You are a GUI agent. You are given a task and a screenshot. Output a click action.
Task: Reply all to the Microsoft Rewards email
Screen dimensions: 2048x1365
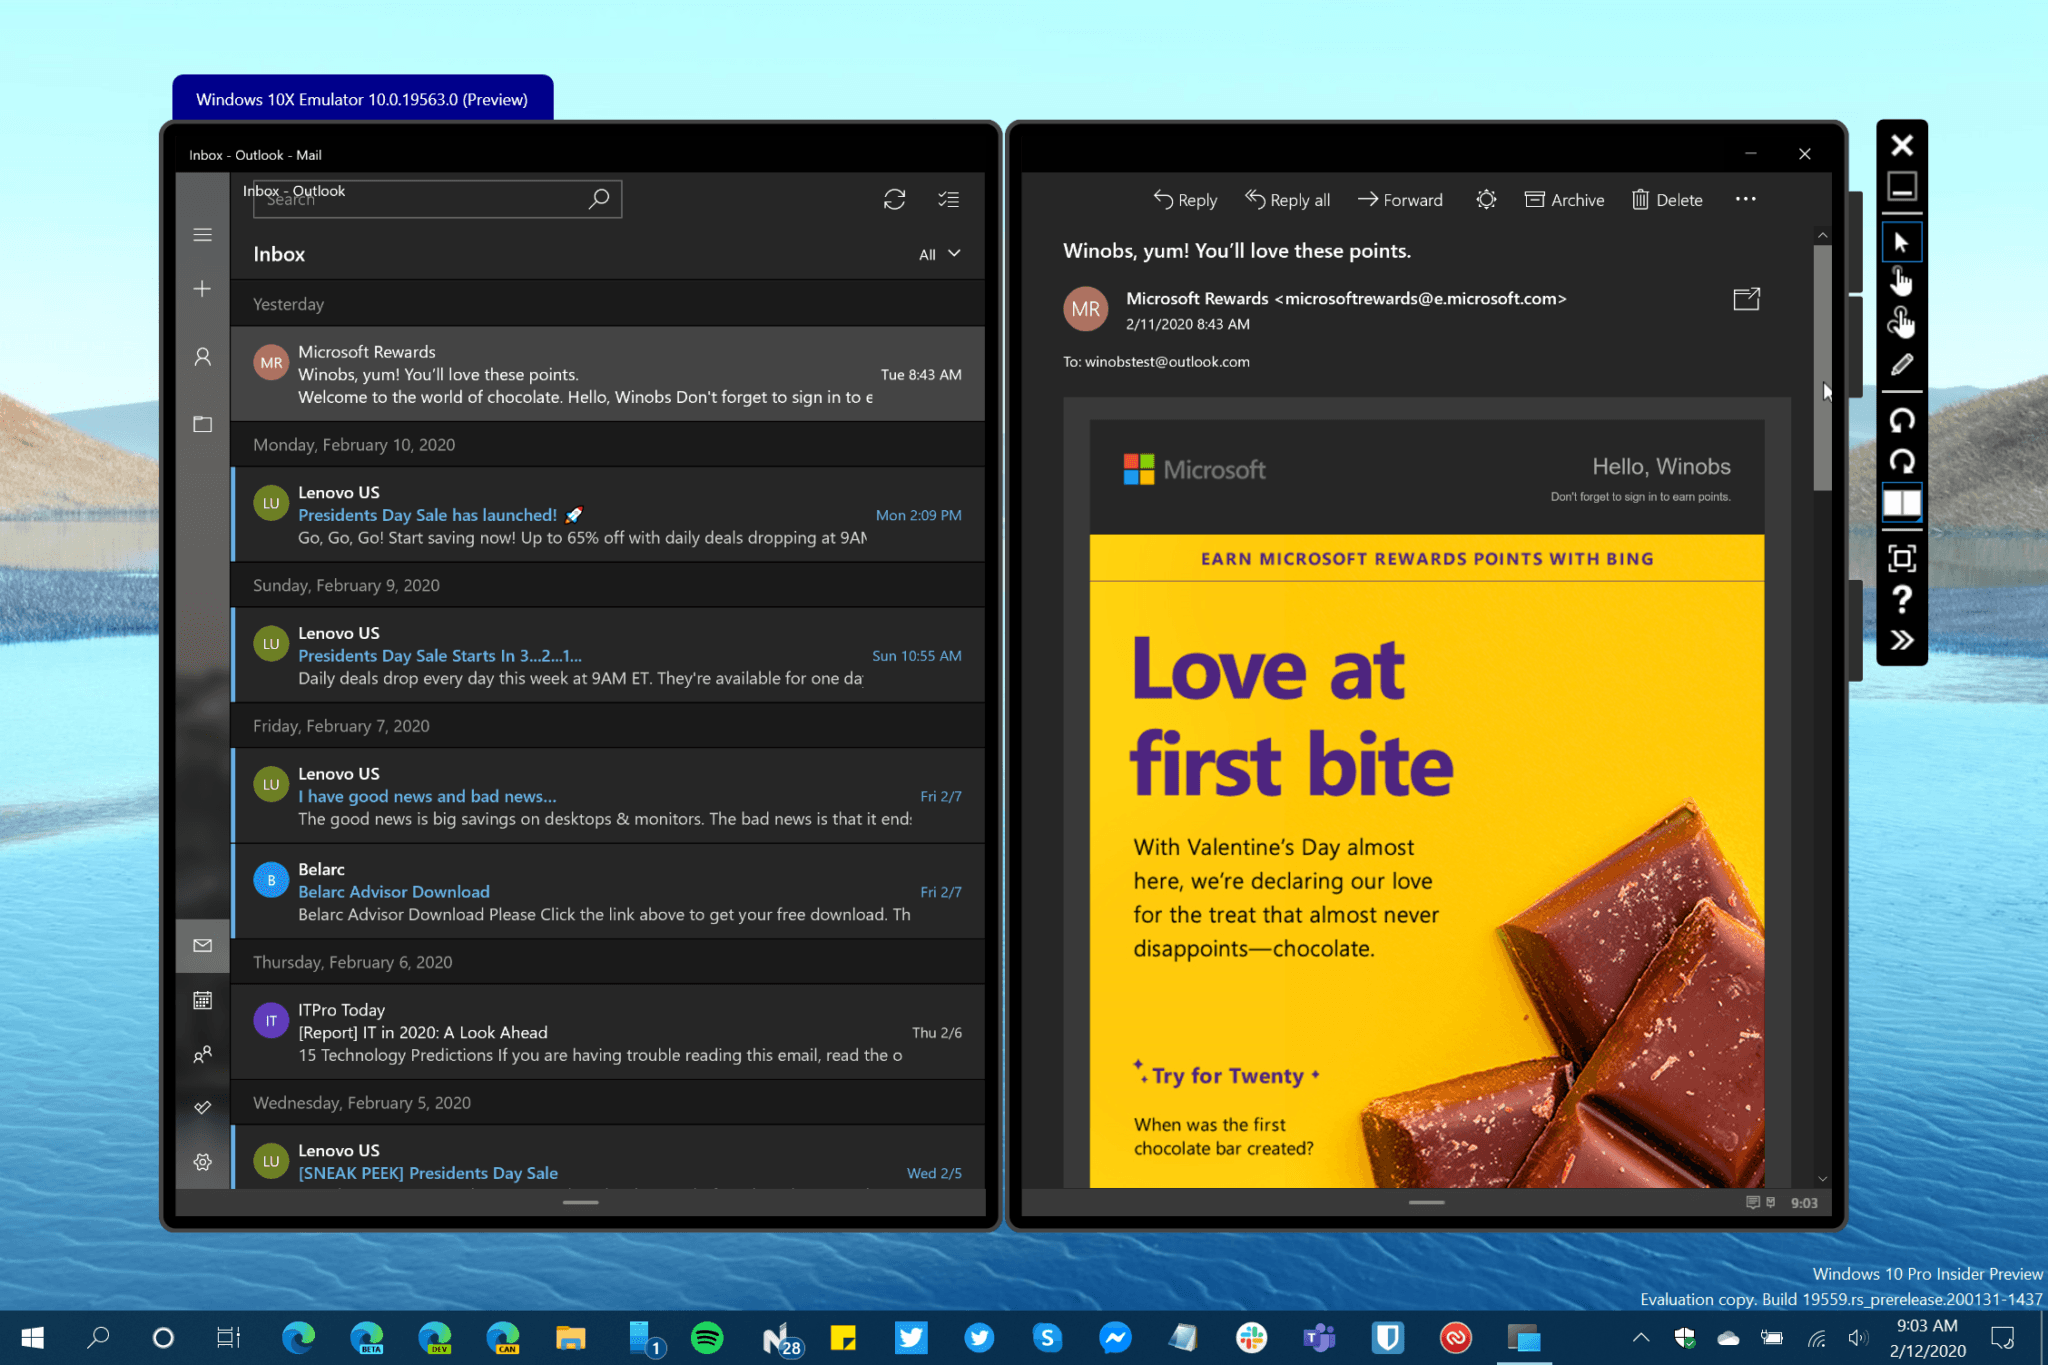tap(1287, 199)
